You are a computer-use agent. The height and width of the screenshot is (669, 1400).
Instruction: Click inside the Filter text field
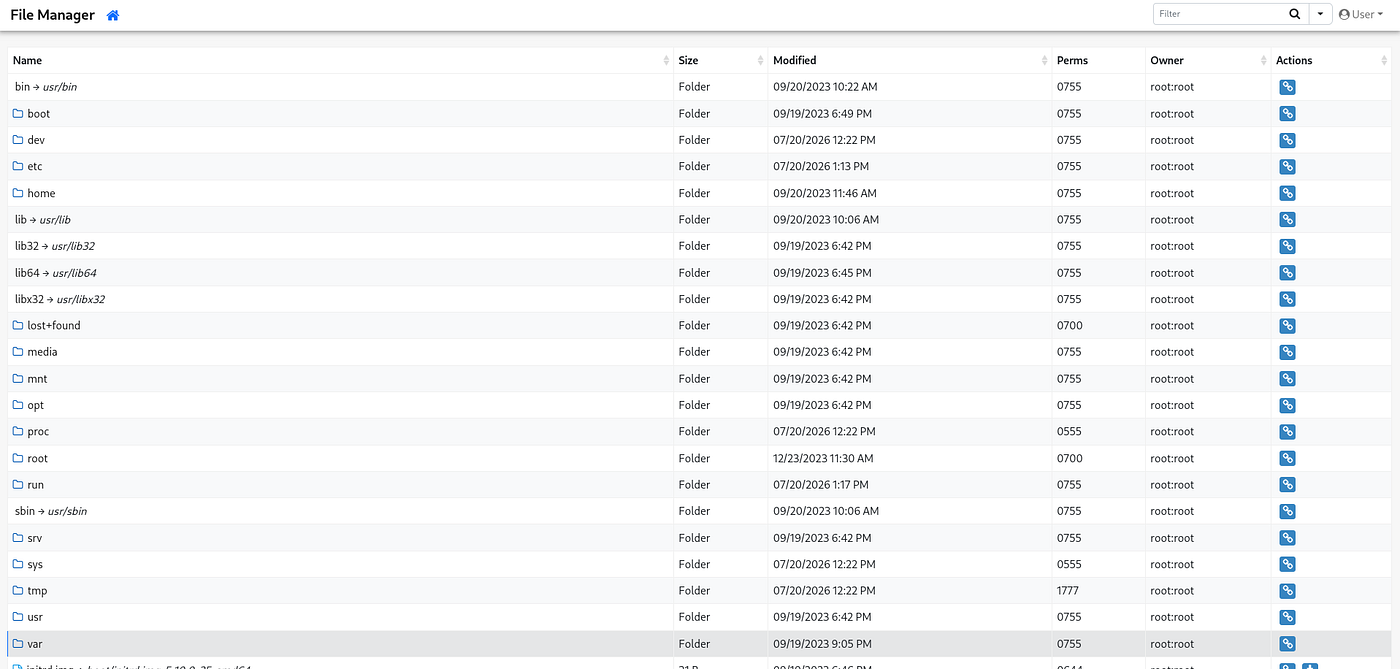pos(1218,14)
